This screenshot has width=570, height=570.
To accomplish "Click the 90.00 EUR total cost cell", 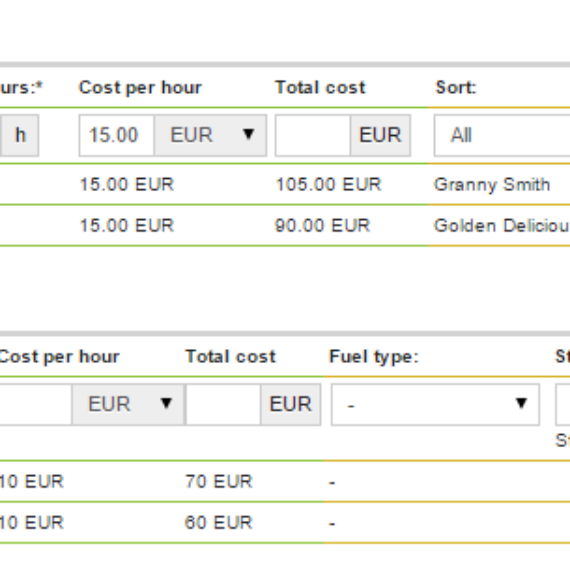I will tap(323, 225).
